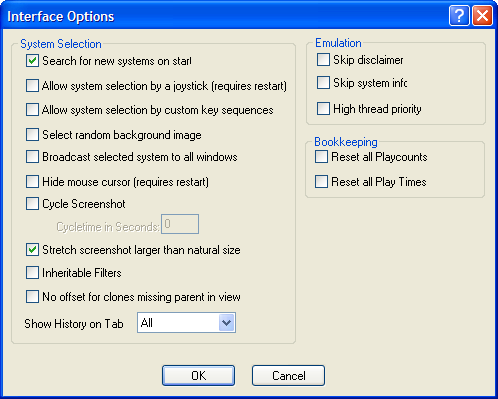Image resolution: width=498 pixels, height=399 pixels.
Task: Check Reset all Playcounts
Action: [321, 157]
